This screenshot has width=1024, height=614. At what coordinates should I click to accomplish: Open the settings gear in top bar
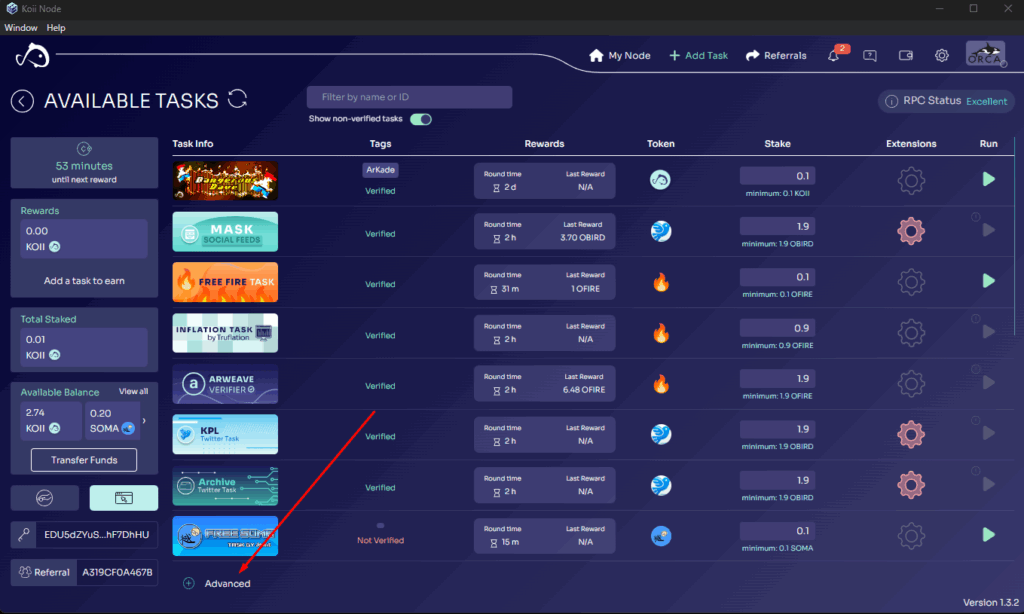click(x=942, y=56)
